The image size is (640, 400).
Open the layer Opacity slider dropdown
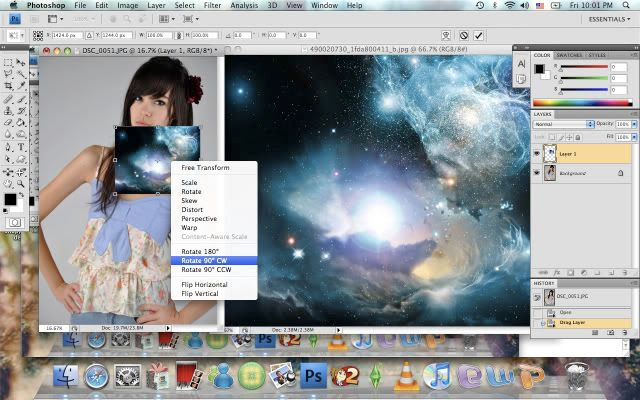pos(635,124)
